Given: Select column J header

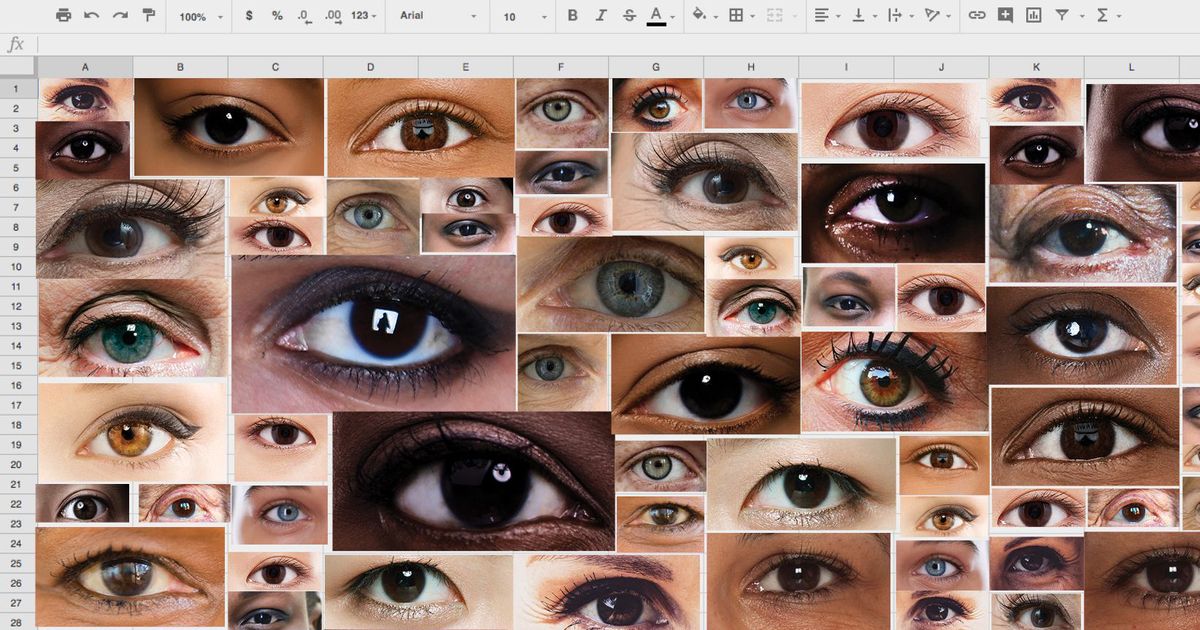Looking at the screenshot, I should pos(941,67).
